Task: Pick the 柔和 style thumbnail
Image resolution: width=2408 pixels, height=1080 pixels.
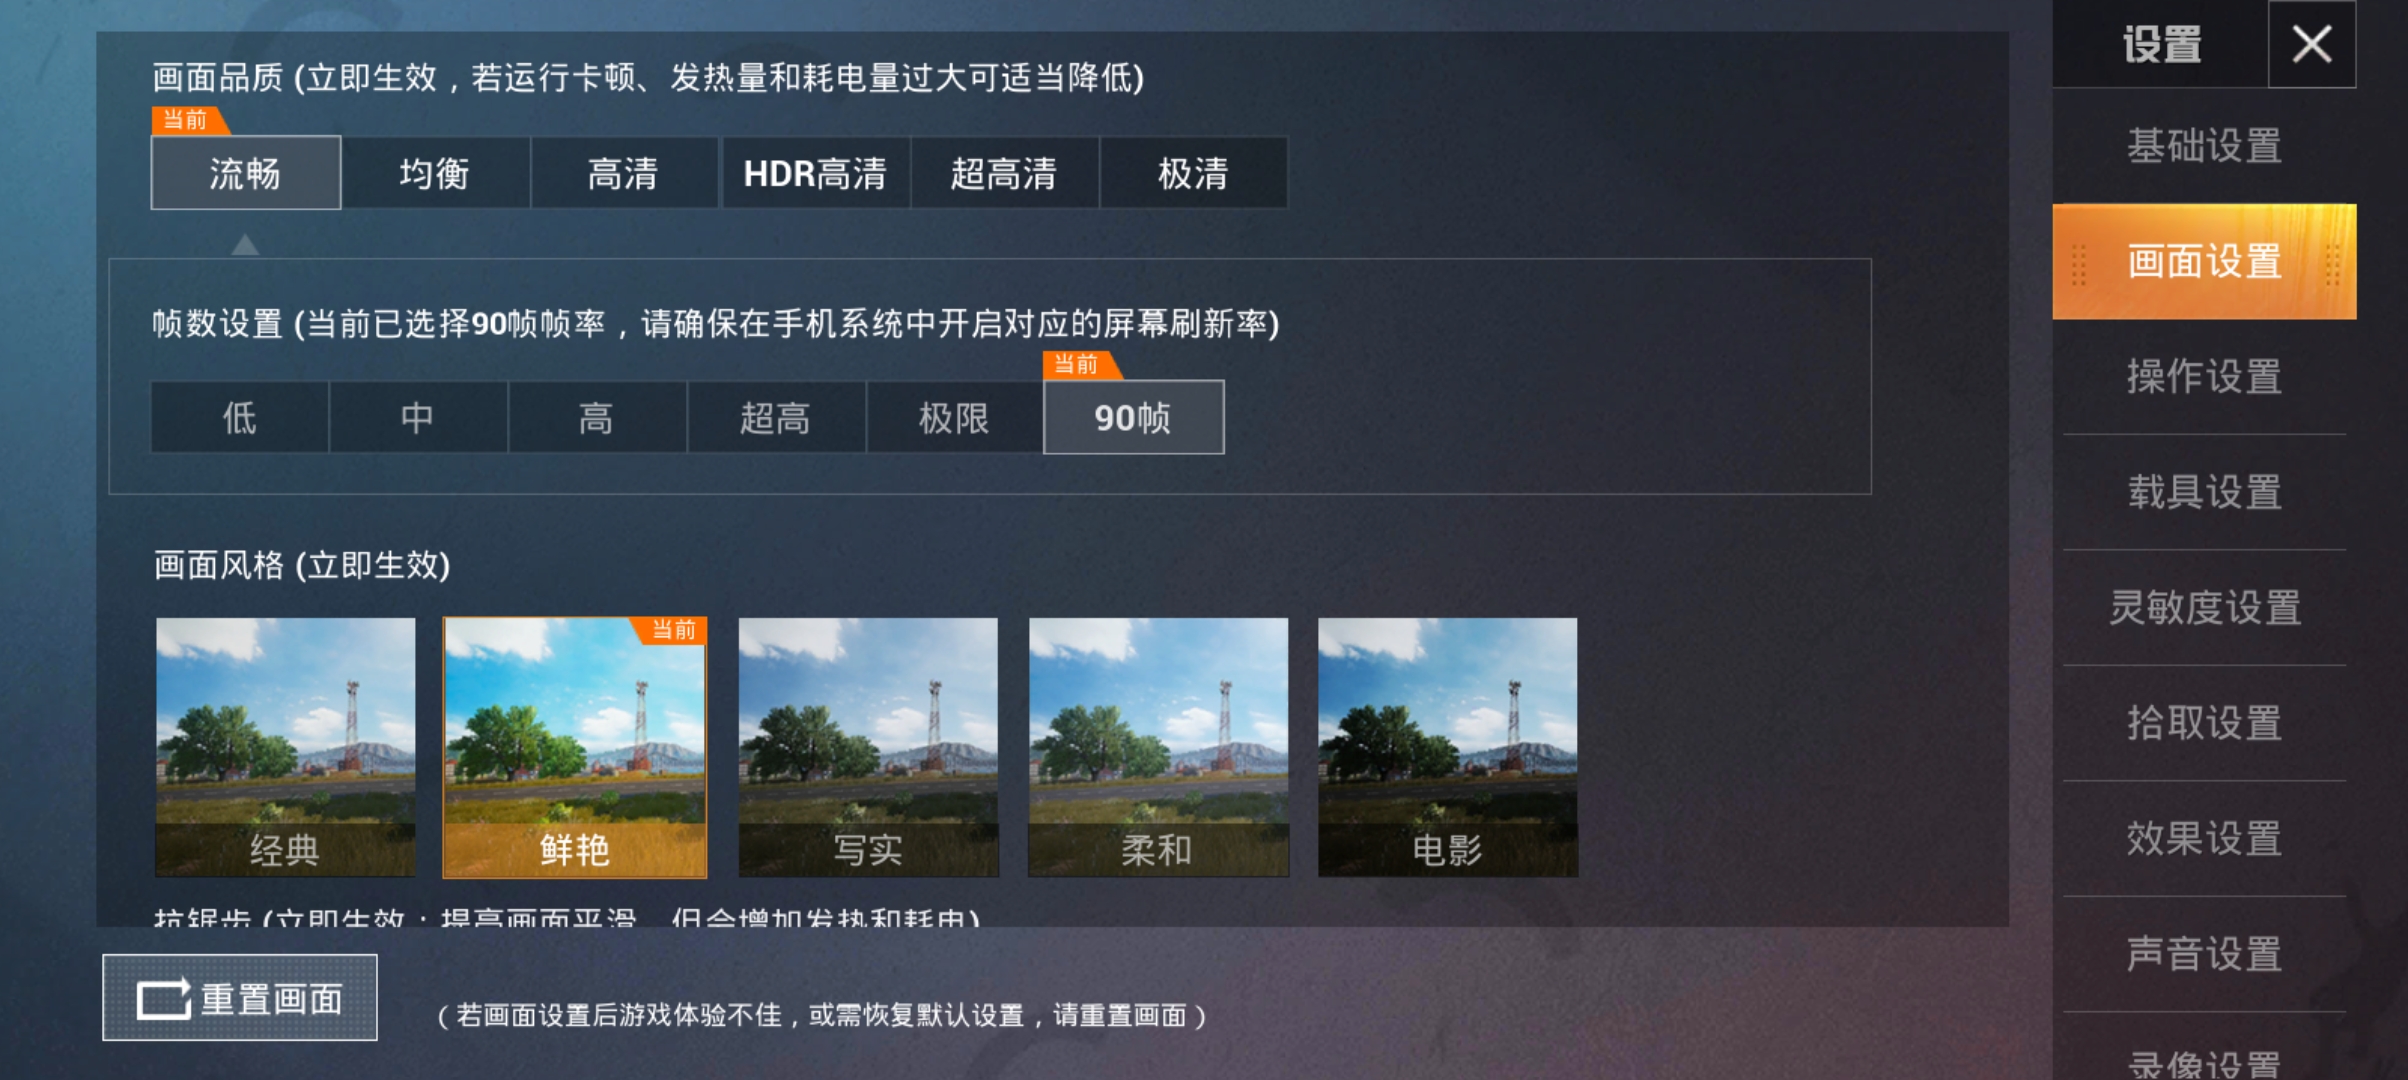Action: [x=1158, y=747]
